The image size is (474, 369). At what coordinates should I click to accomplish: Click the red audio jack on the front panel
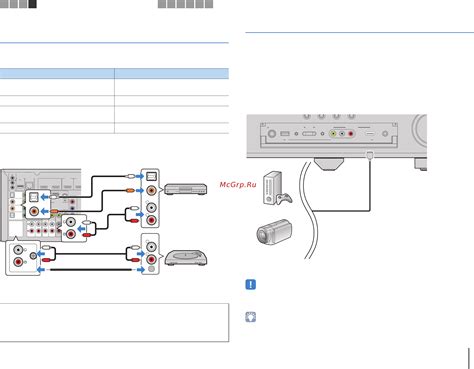351,134
